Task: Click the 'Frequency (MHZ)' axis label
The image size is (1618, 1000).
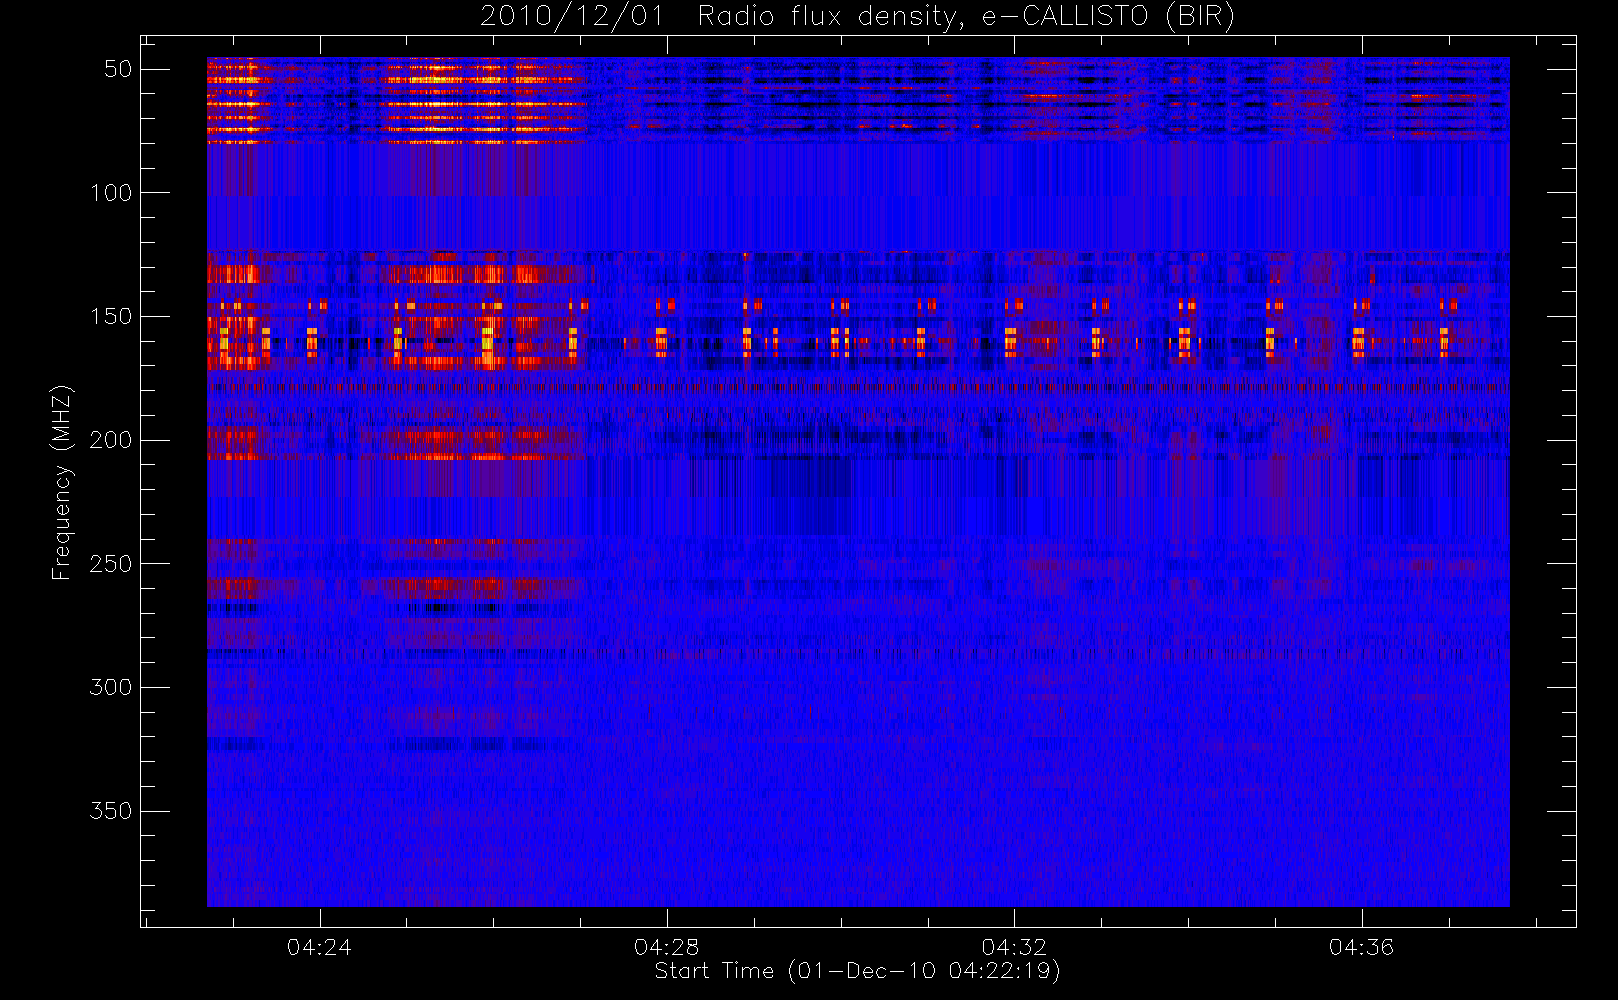Action: [x=62, y=482]
